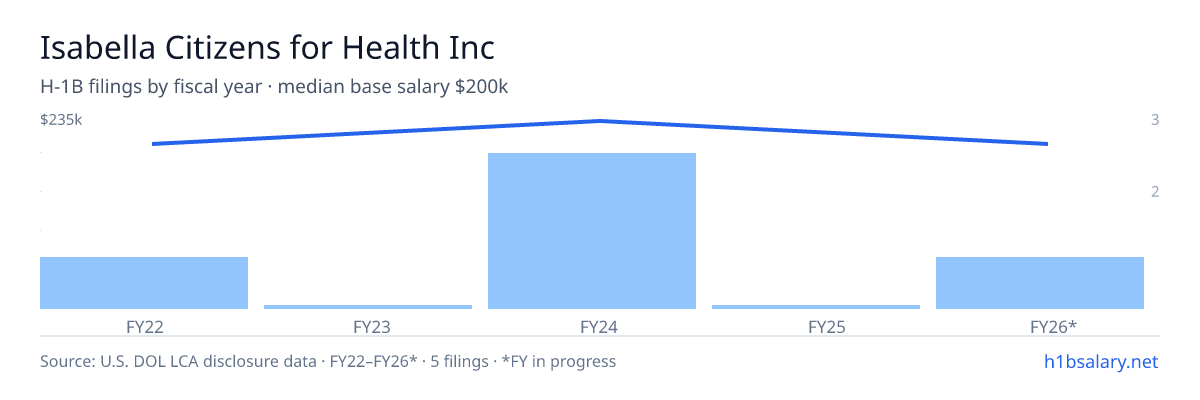Click the DOL LCA source footnote

[x=328, y=361]
